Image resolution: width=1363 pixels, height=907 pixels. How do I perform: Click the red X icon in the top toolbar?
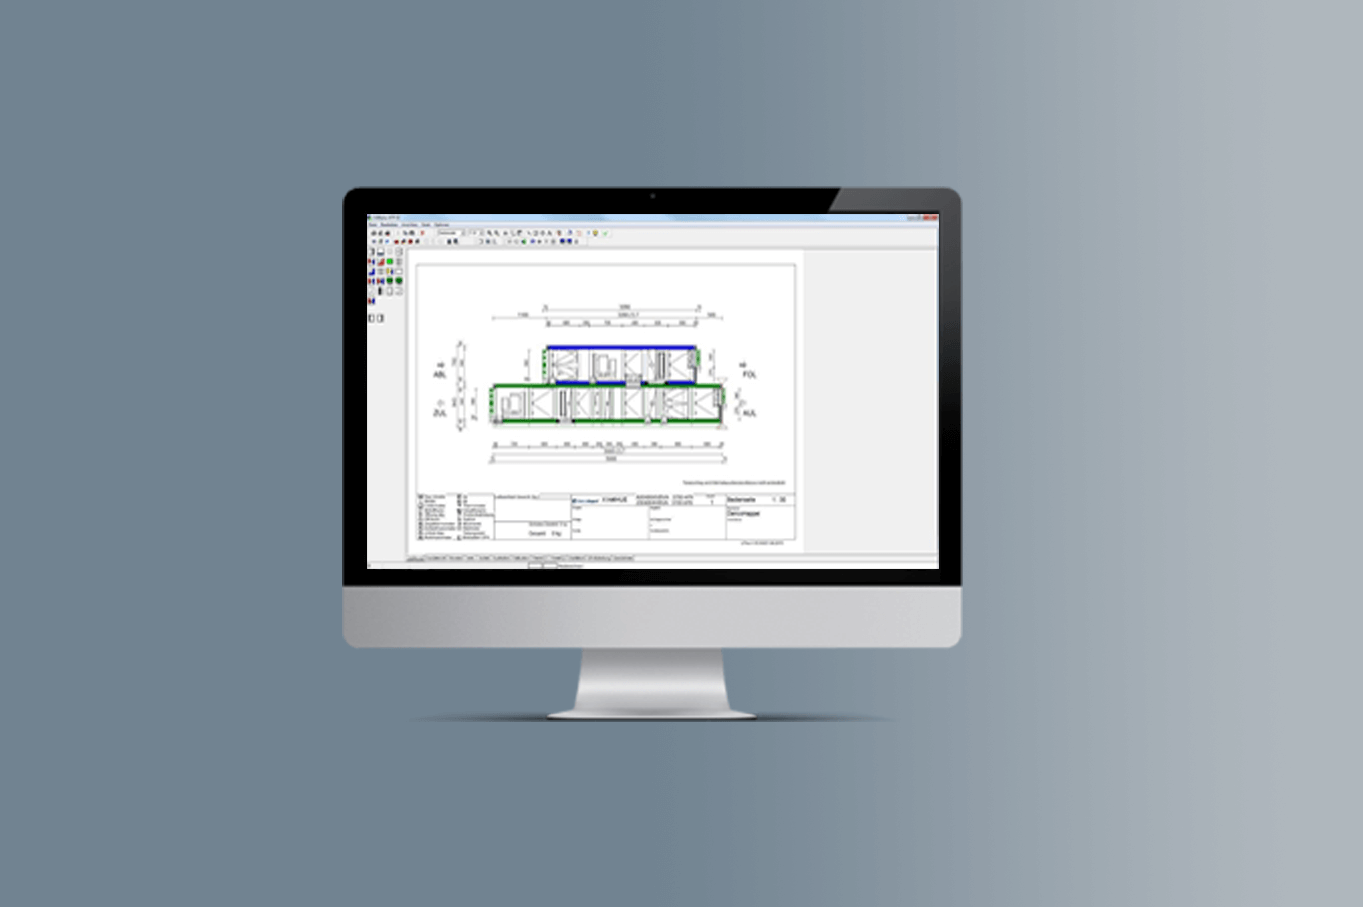[422, 233]
